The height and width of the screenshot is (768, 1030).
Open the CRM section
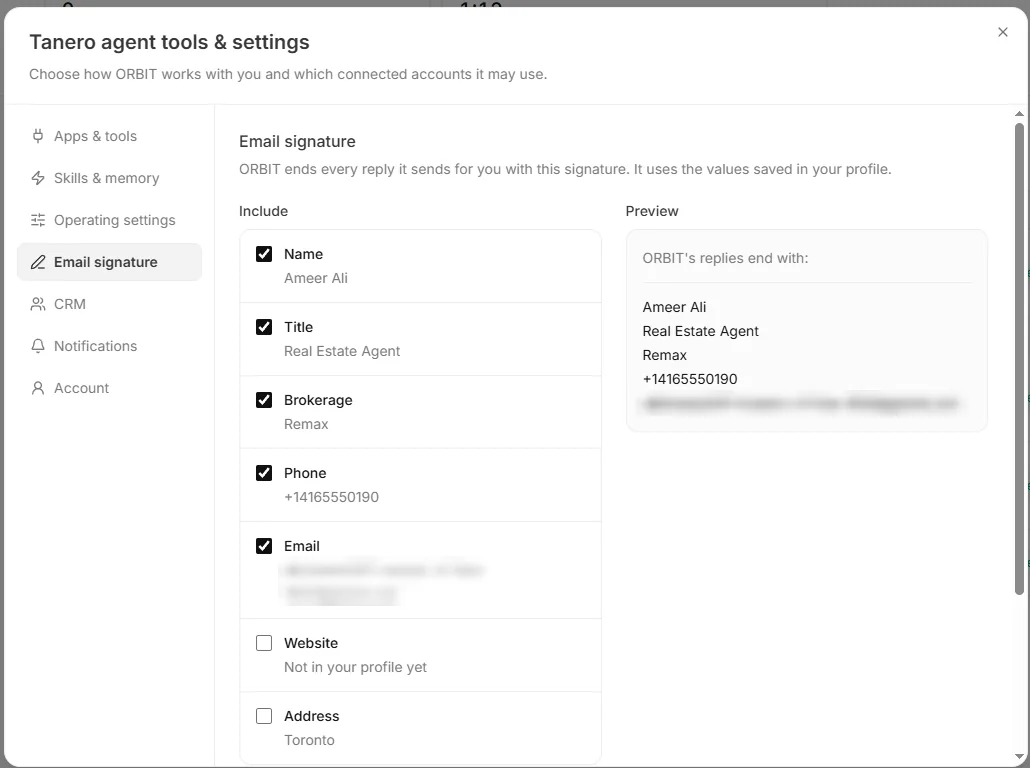(x=109, y=304)
